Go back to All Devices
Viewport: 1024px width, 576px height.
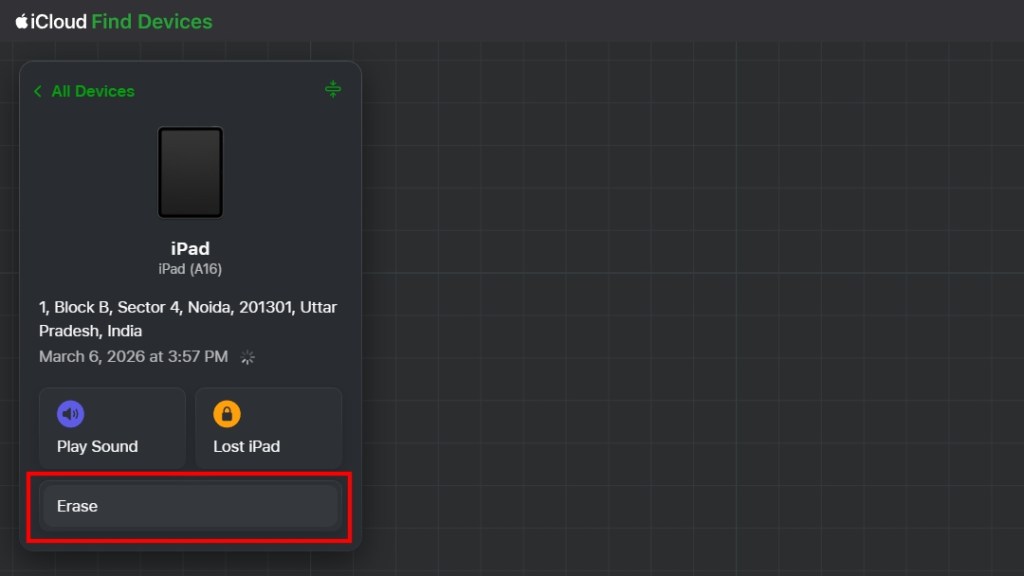92,91
